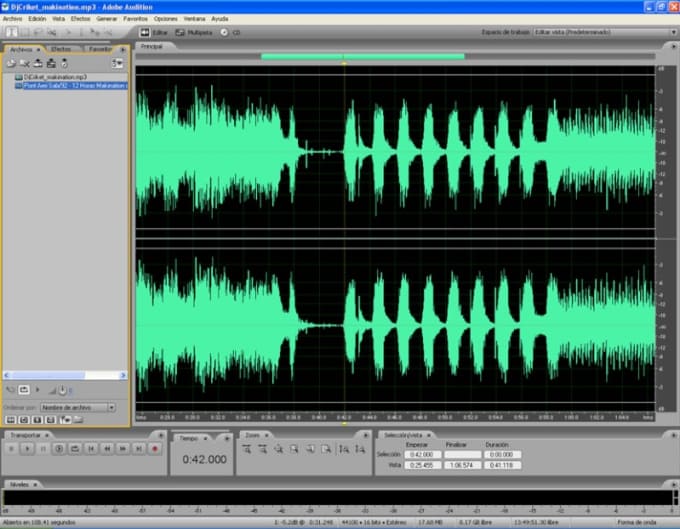680x529 pixels.
Task: Open the Favoritos menu
Action: [135, 19]
